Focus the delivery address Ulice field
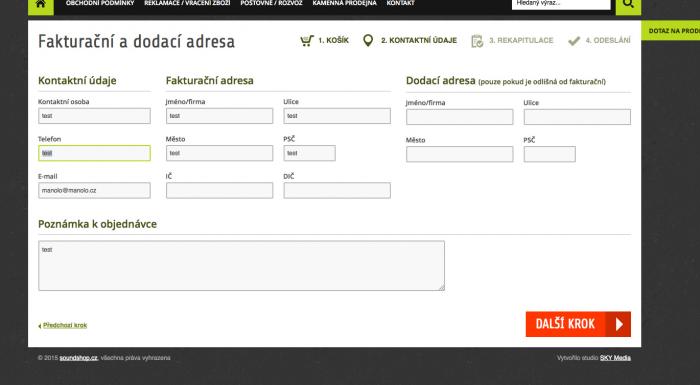This screenshot has height=385, width=700. pyautogui.click(x=577, y=117)
